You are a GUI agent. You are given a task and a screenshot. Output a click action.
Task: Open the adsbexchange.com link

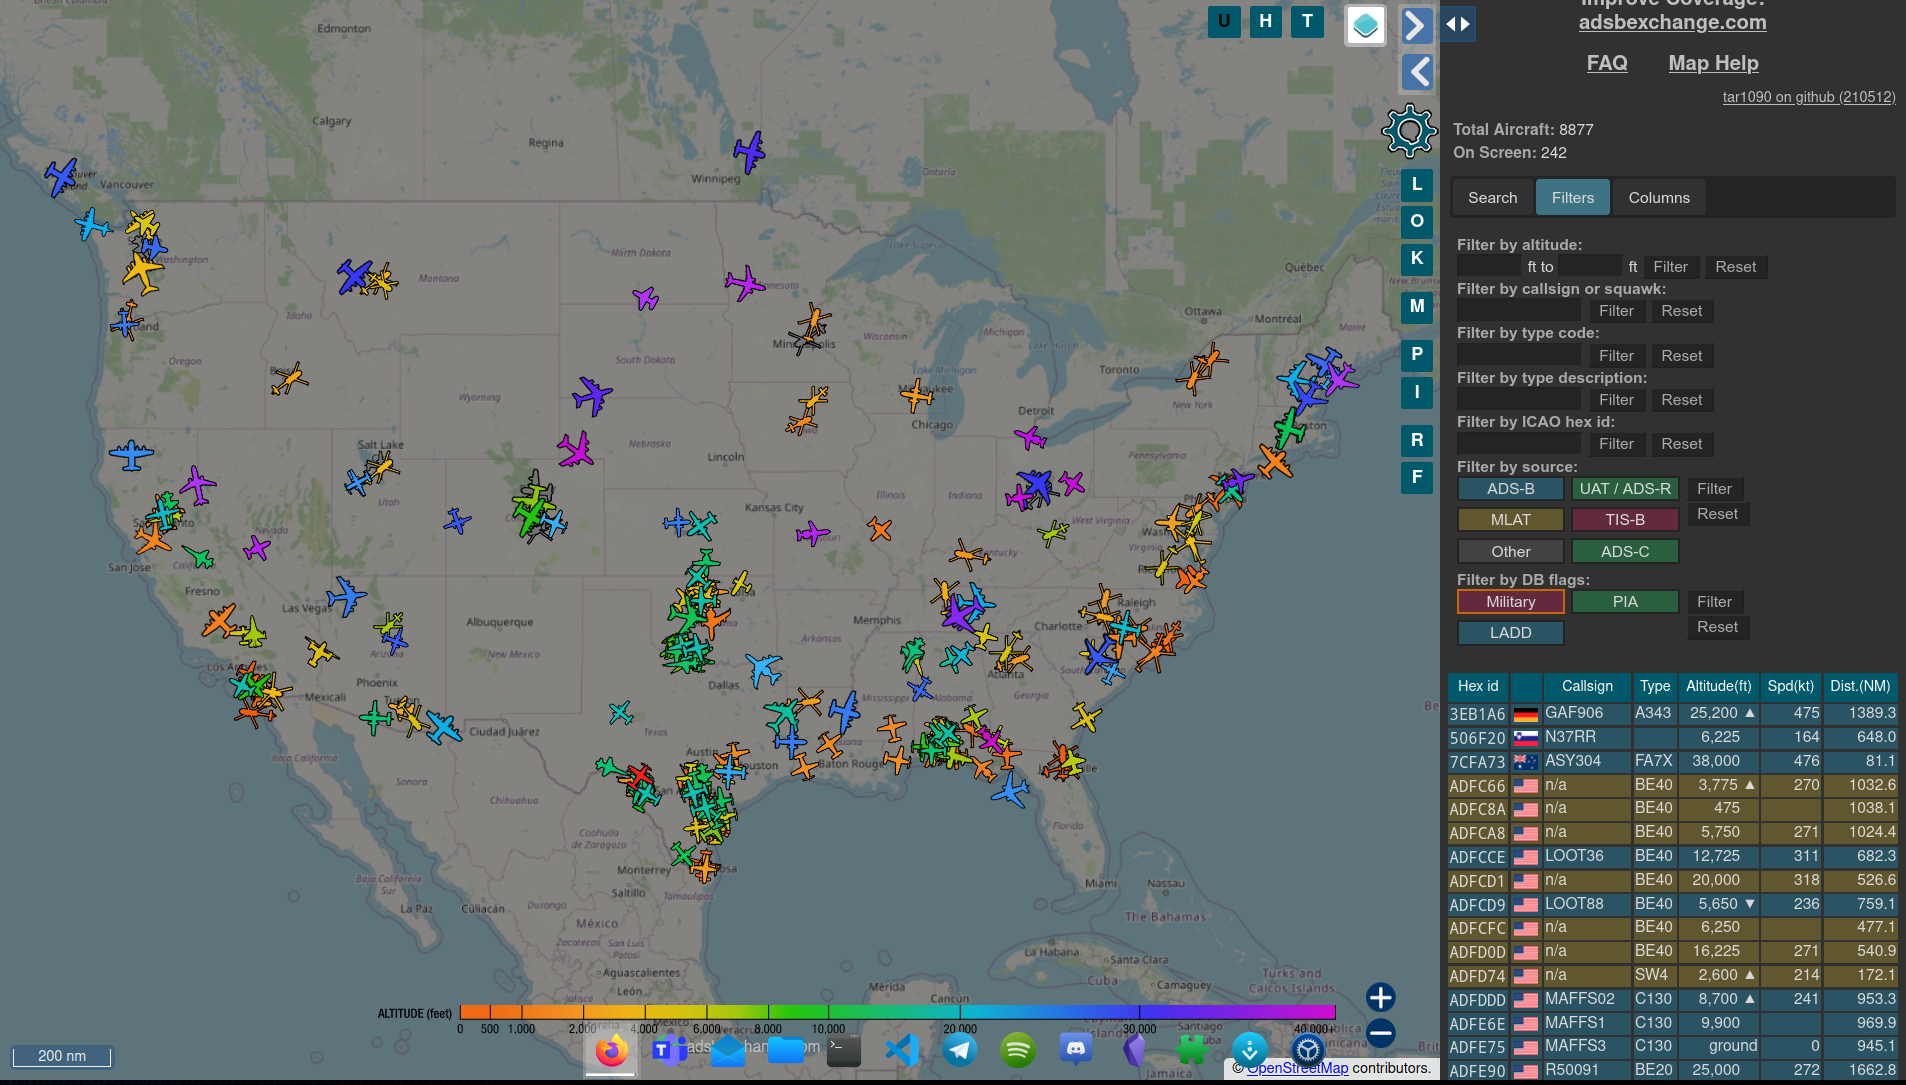pyautogui.click(x=1672, y=22)
